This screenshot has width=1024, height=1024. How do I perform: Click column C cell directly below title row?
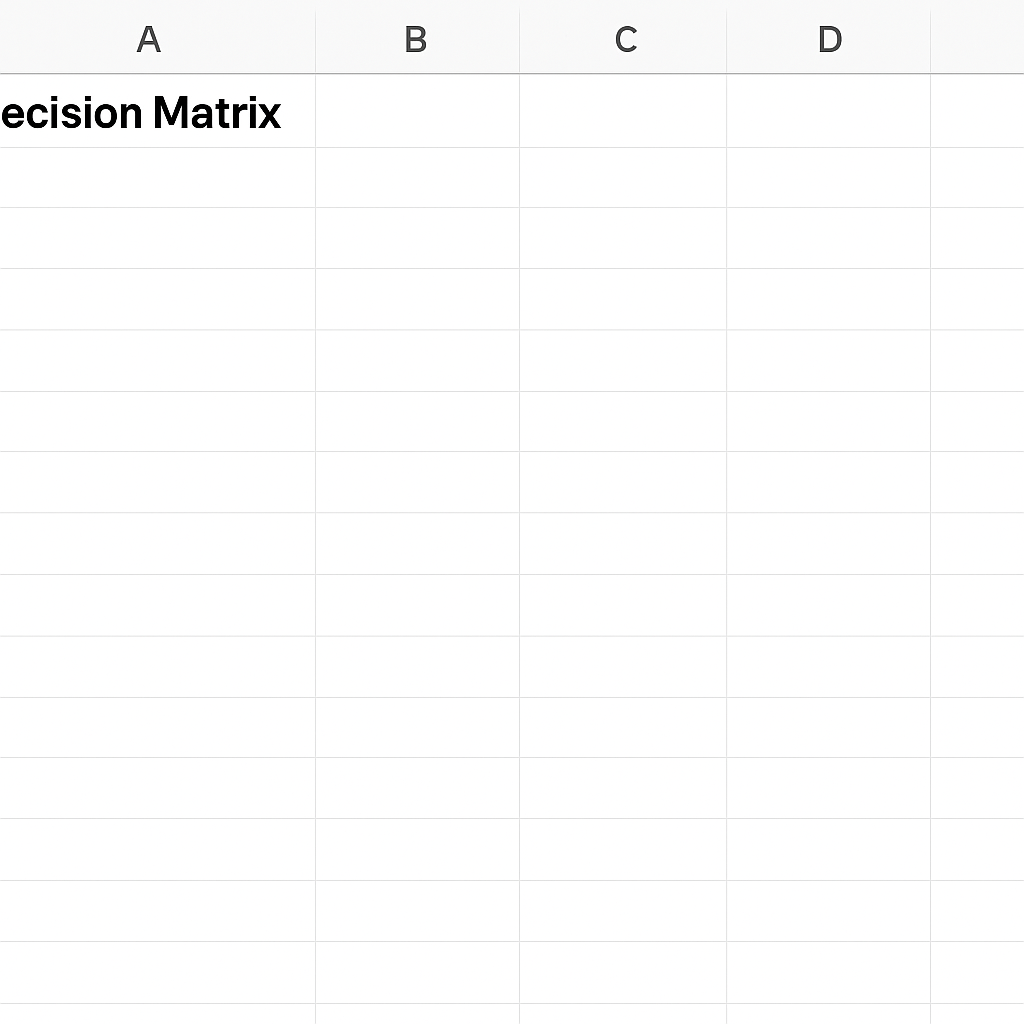click(623, 178)
